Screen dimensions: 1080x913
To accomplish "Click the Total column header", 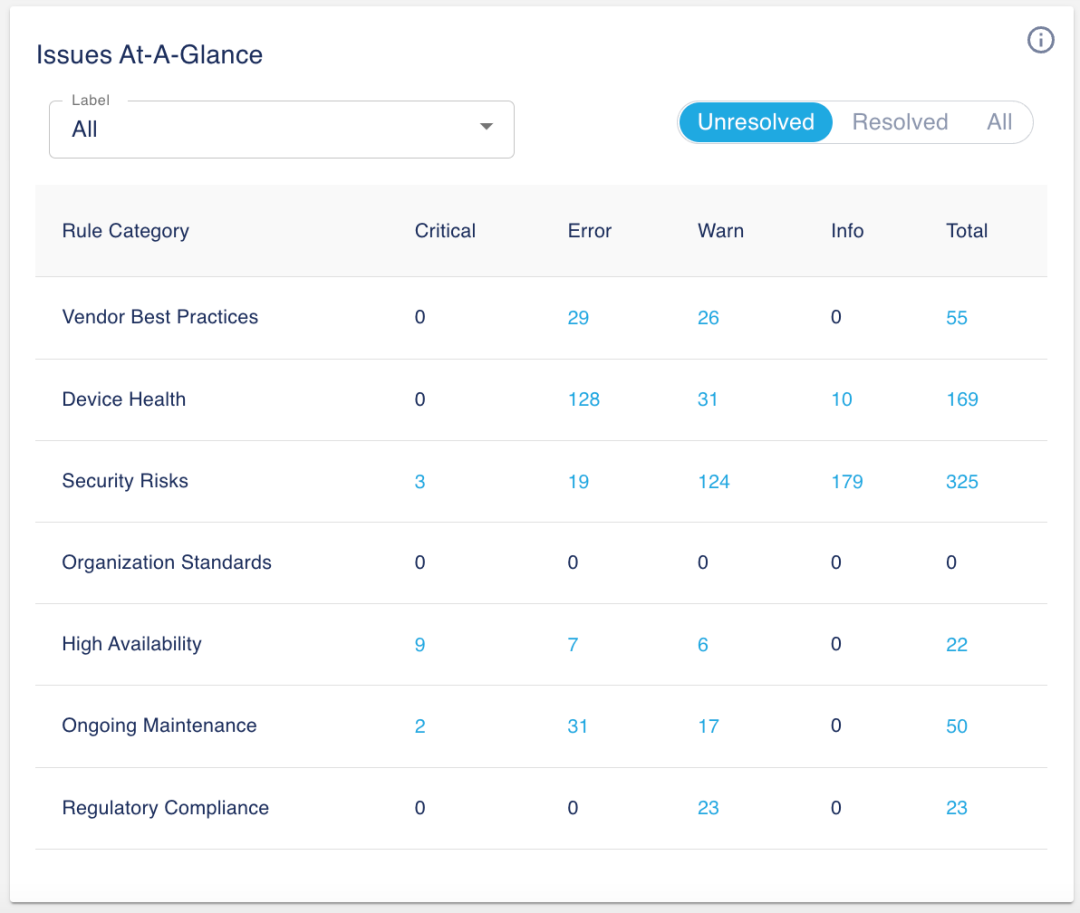I will pos(966,231).
